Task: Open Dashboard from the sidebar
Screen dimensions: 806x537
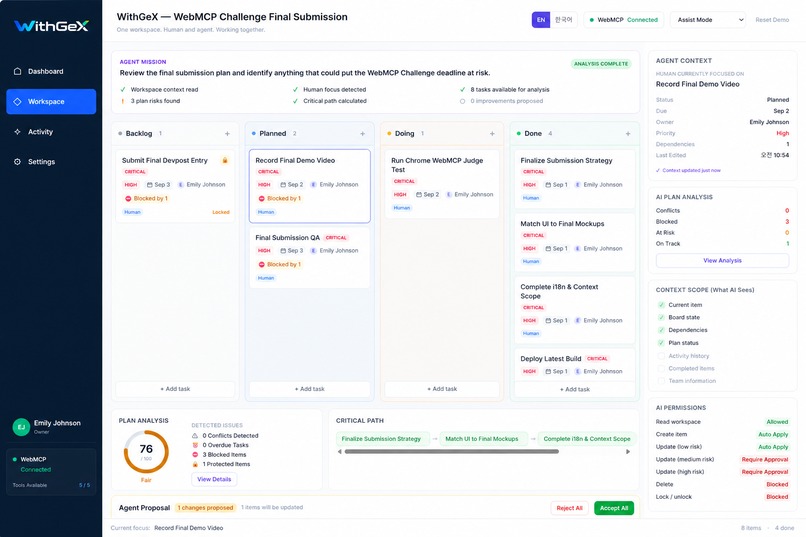Action: (x=51, y=71)
